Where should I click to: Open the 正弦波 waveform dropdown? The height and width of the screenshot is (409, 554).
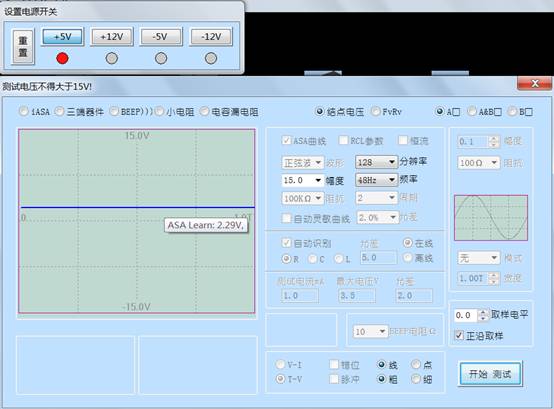point(303,163)
